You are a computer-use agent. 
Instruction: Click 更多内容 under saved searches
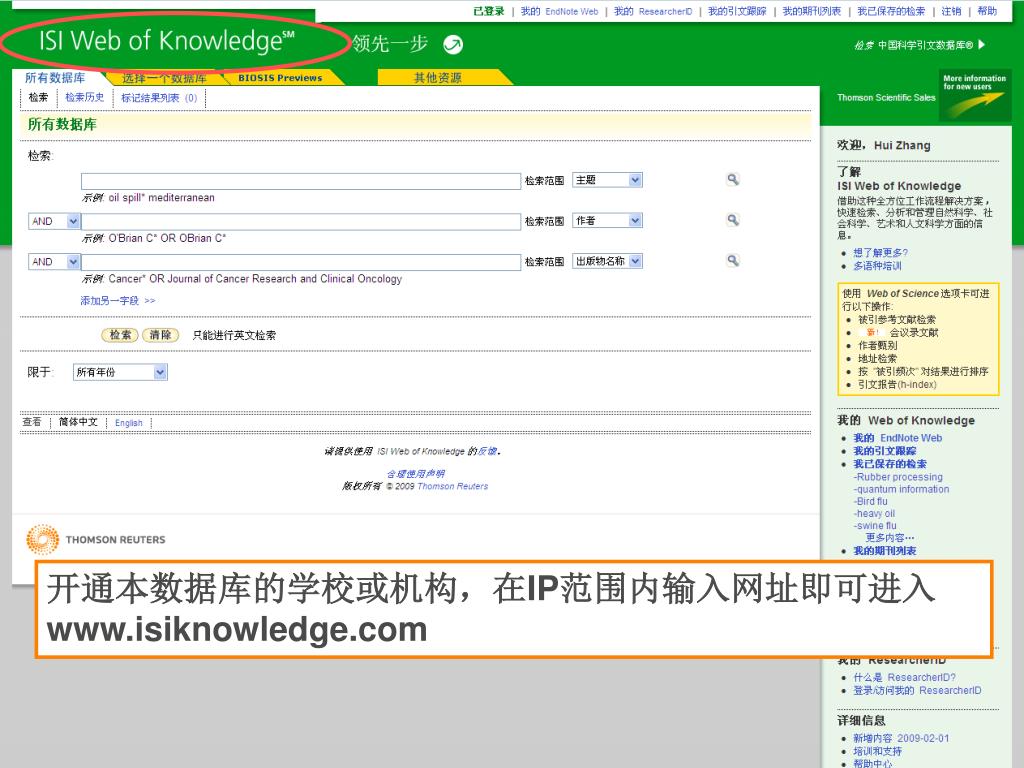(890, 537)
